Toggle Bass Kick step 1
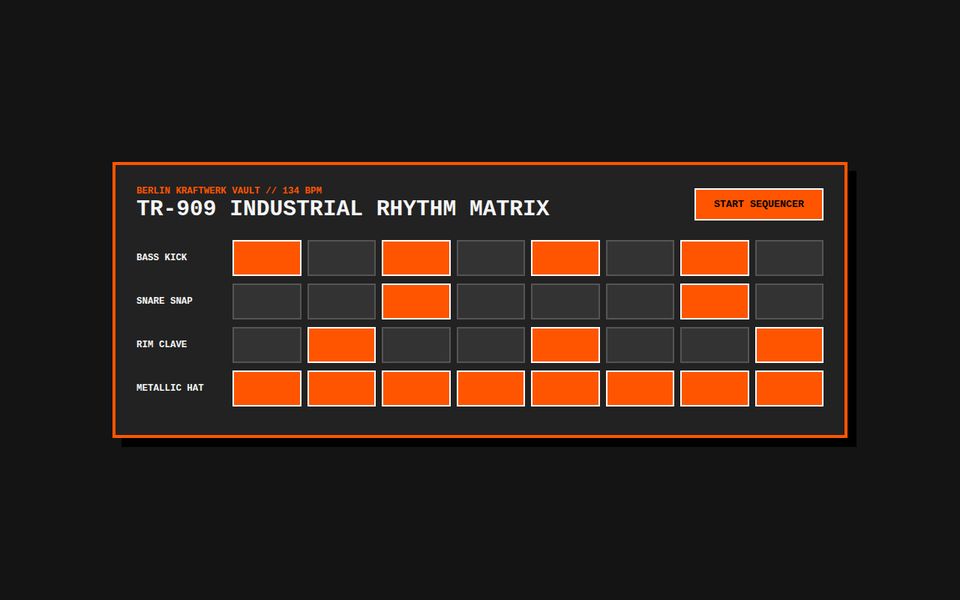The width and height of the screenshot is (960, 600). click(x=267, y=258)
